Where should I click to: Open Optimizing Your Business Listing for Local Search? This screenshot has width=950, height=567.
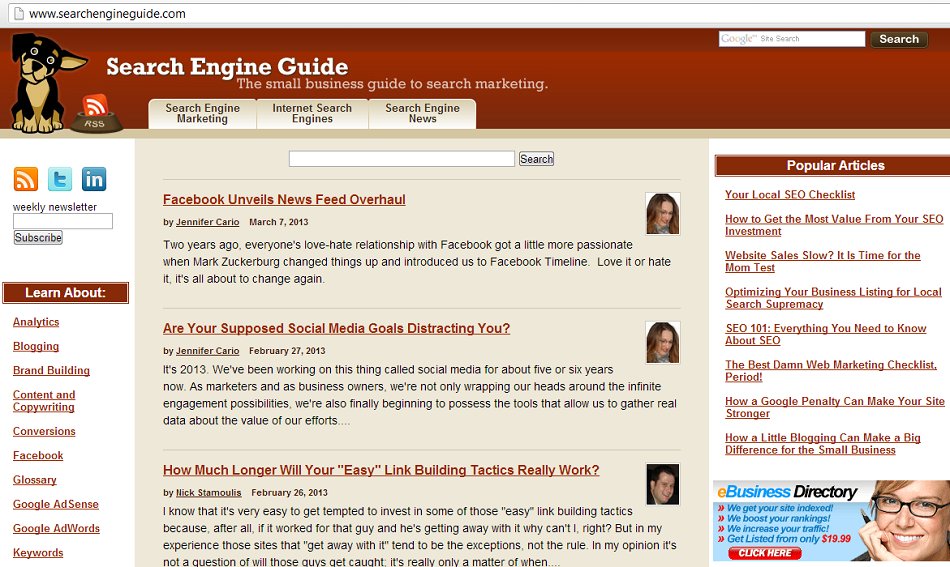click(x=834, y=297)
